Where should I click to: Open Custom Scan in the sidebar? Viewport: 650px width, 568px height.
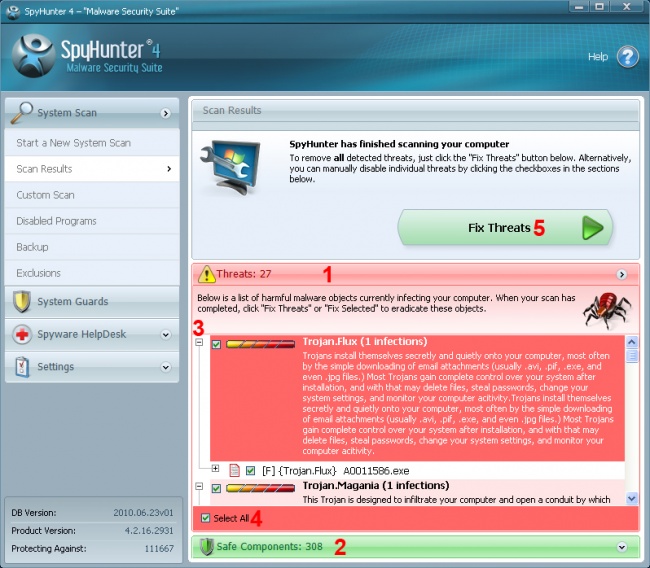(47, 195)
